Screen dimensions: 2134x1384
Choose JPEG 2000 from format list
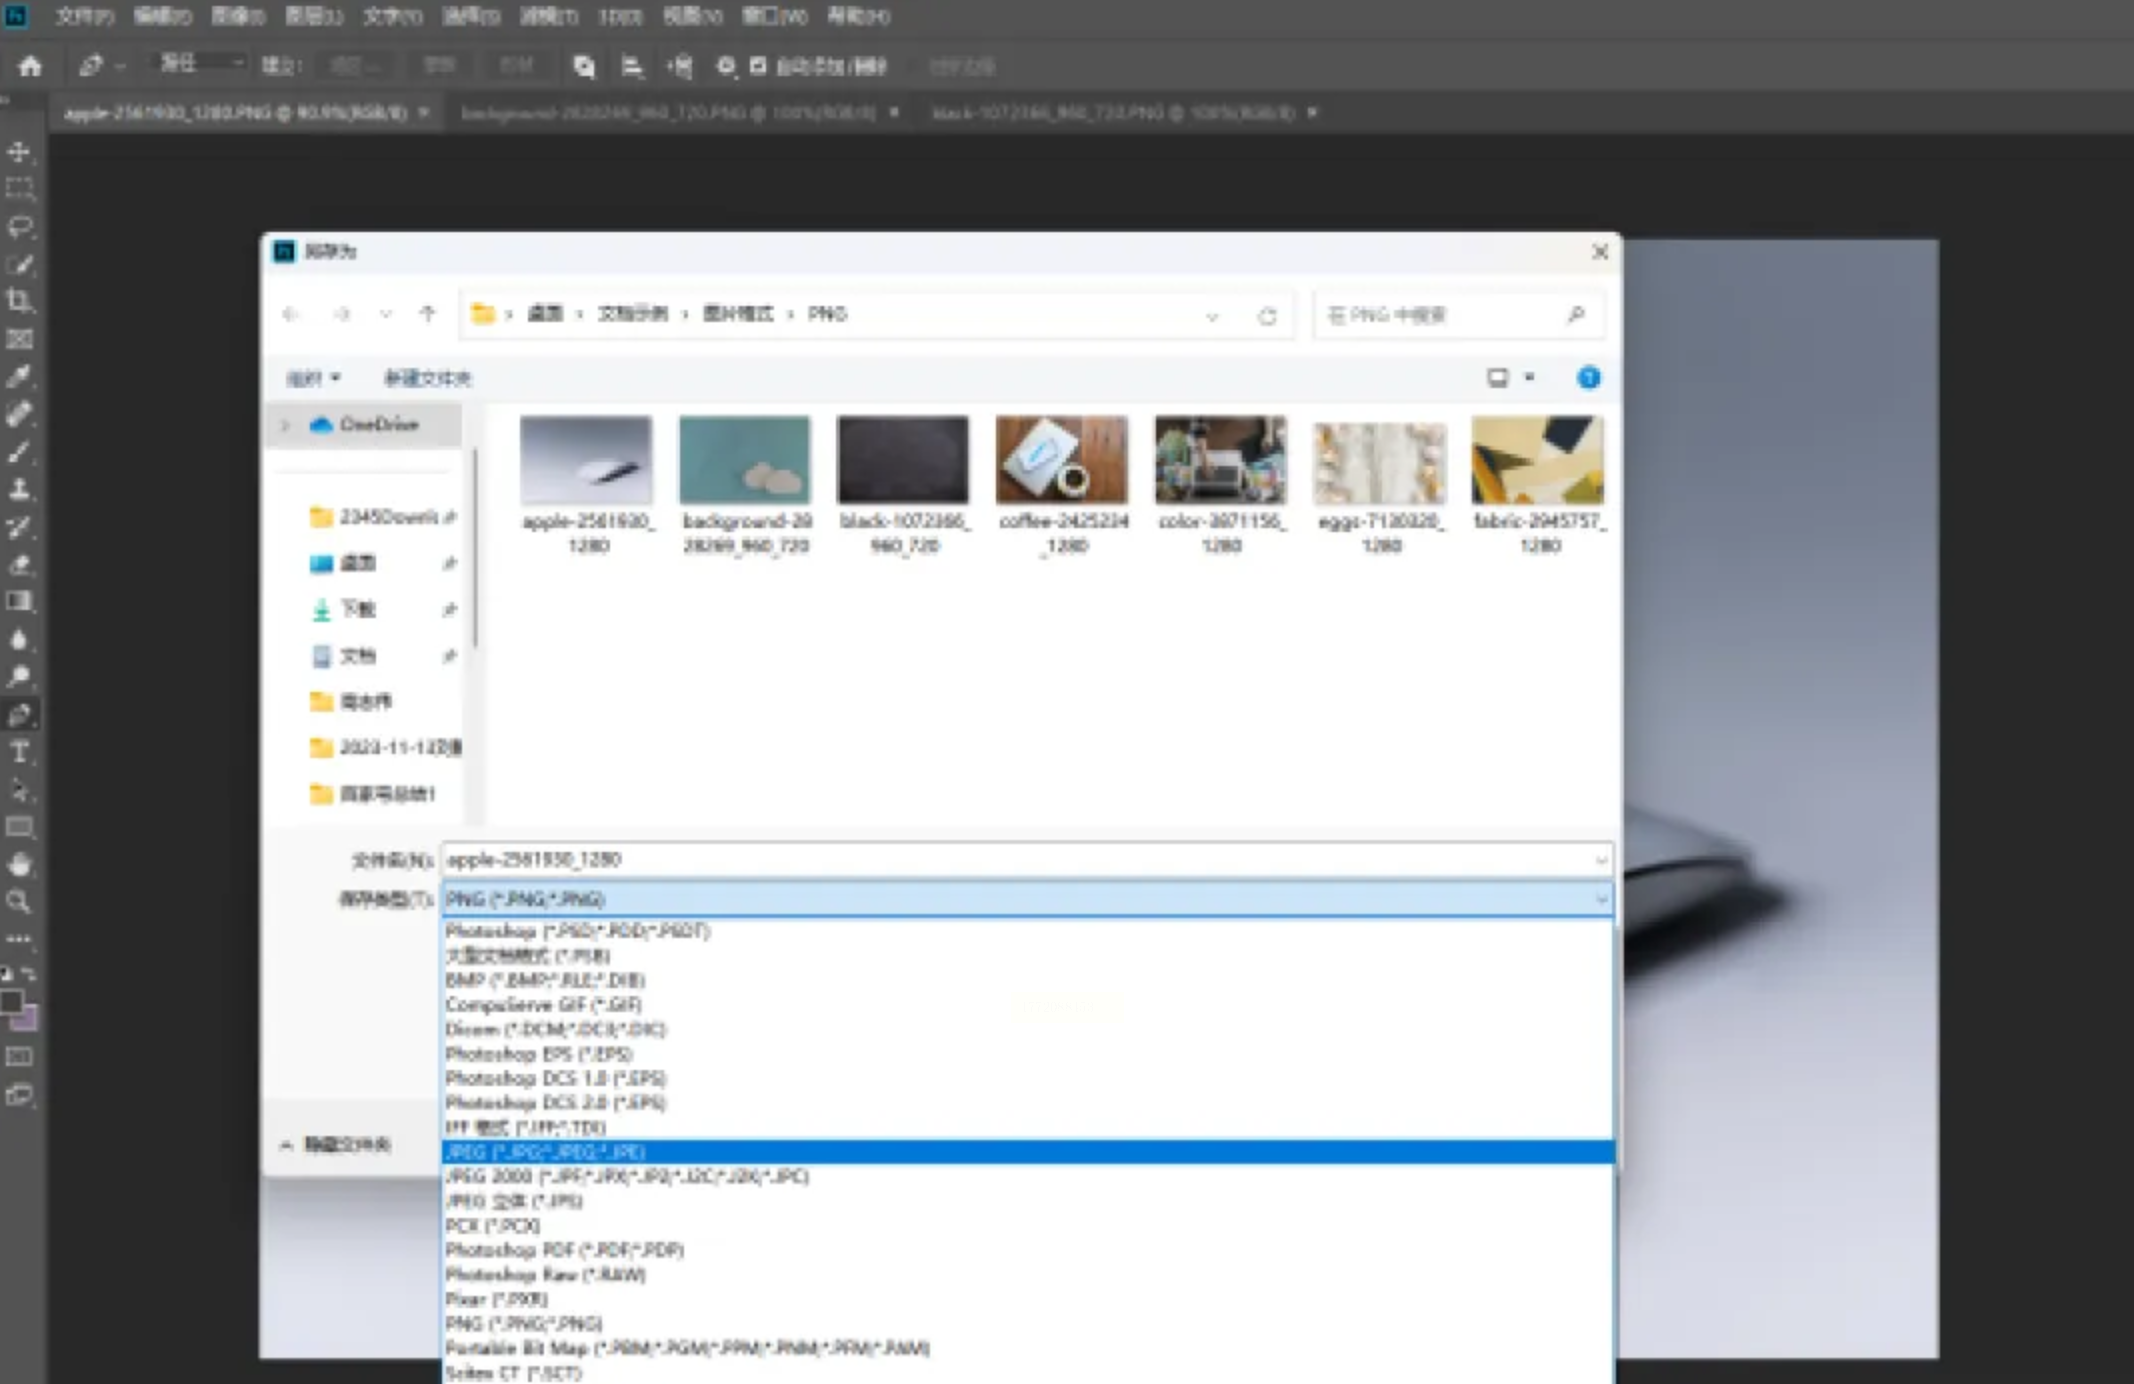point(626,1176)
